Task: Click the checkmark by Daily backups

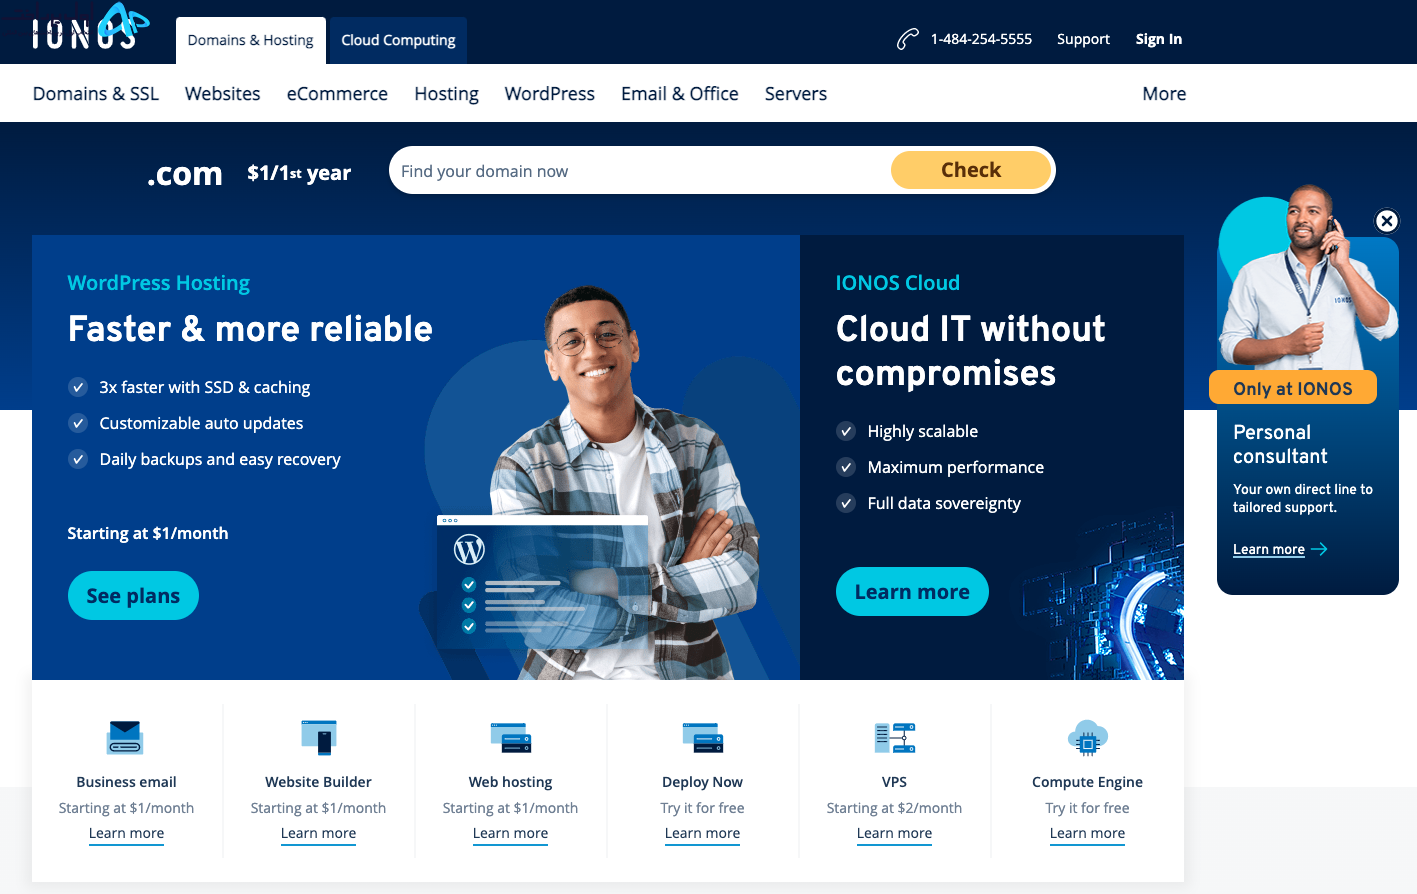Action: pos(78,459)
